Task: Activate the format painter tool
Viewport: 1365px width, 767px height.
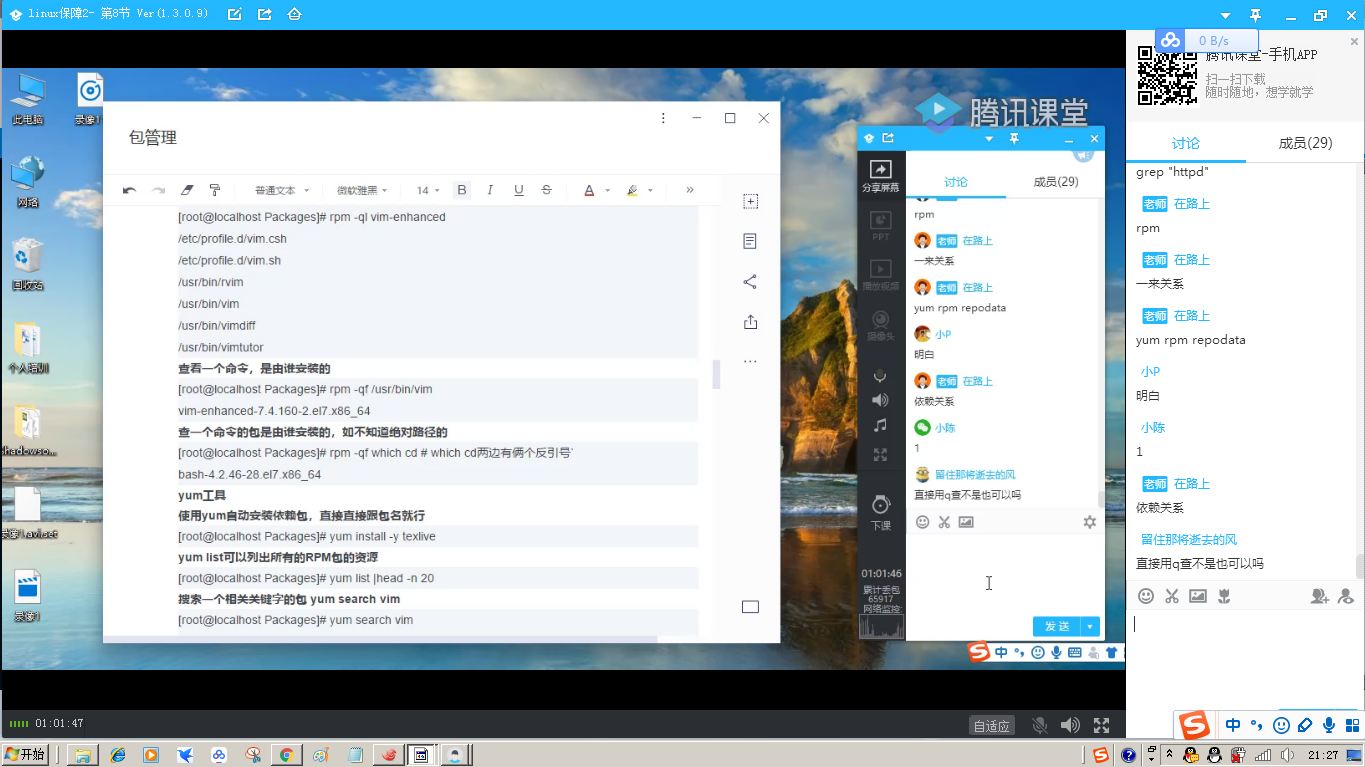Action: [214, 190]
